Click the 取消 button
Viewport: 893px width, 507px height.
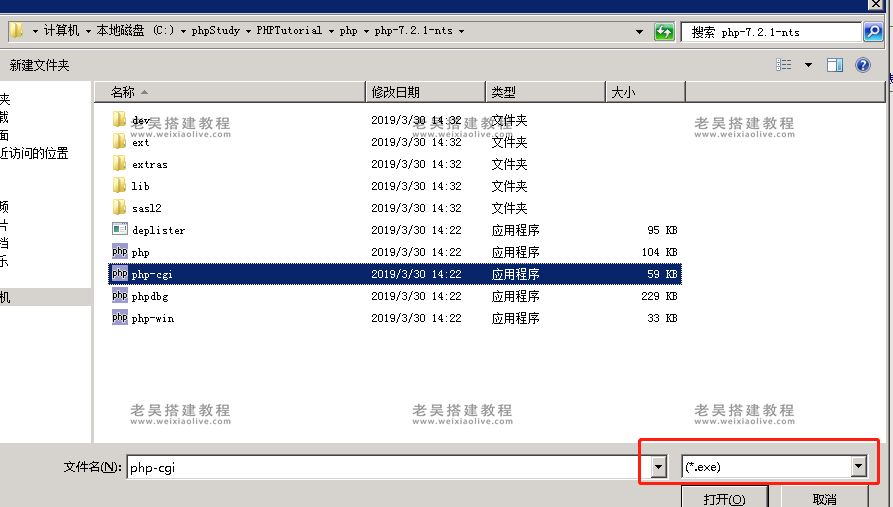click(824, 497)
